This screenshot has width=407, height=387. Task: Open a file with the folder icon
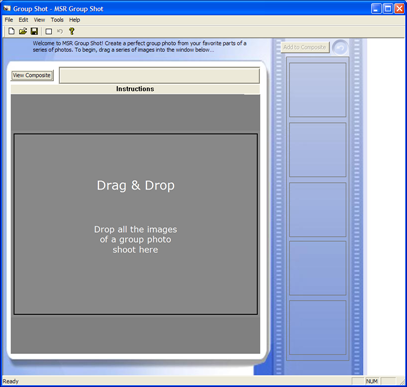tap(23, 31)
